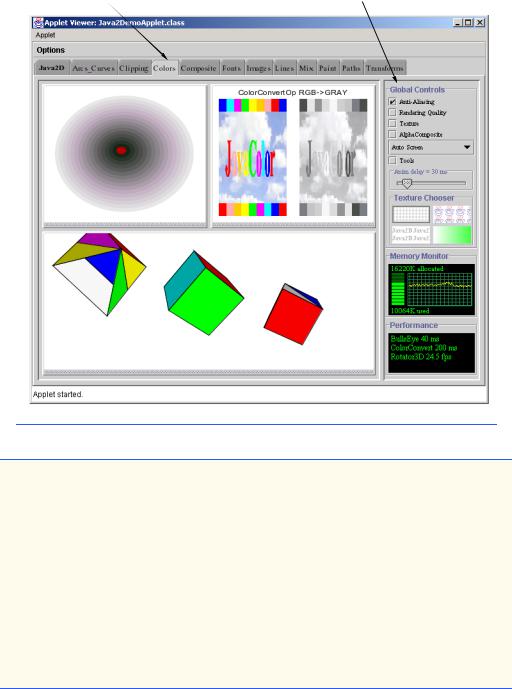Image resolution: width=512 pixels, height=689 pixels.
Task: Click the Memory Monitor graph
Action: pos(439,289)
